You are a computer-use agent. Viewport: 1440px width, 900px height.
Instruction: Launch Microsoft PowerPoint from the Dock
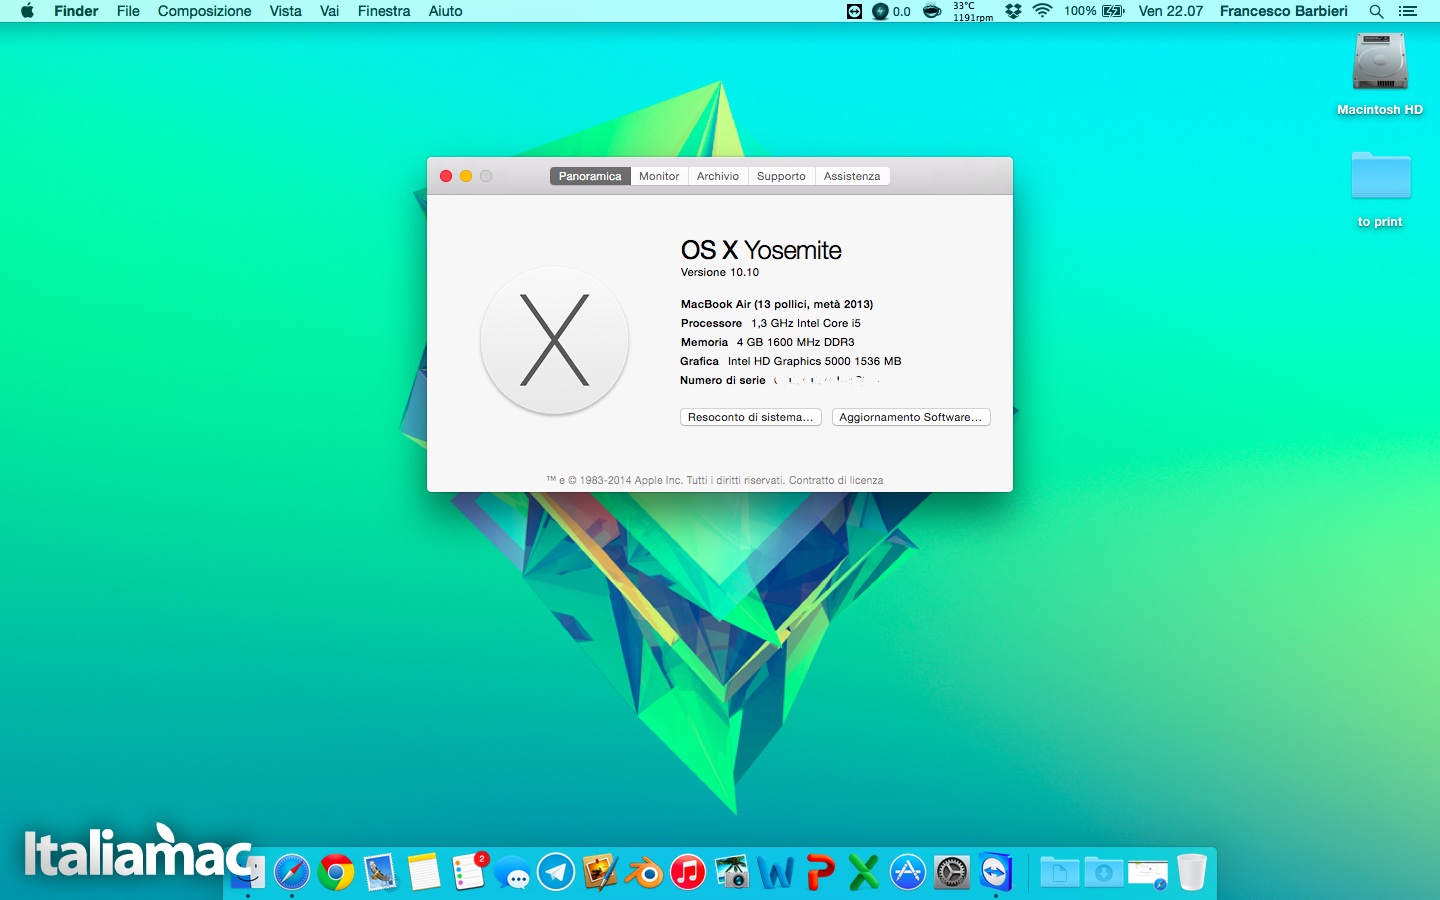pos(820,872)
